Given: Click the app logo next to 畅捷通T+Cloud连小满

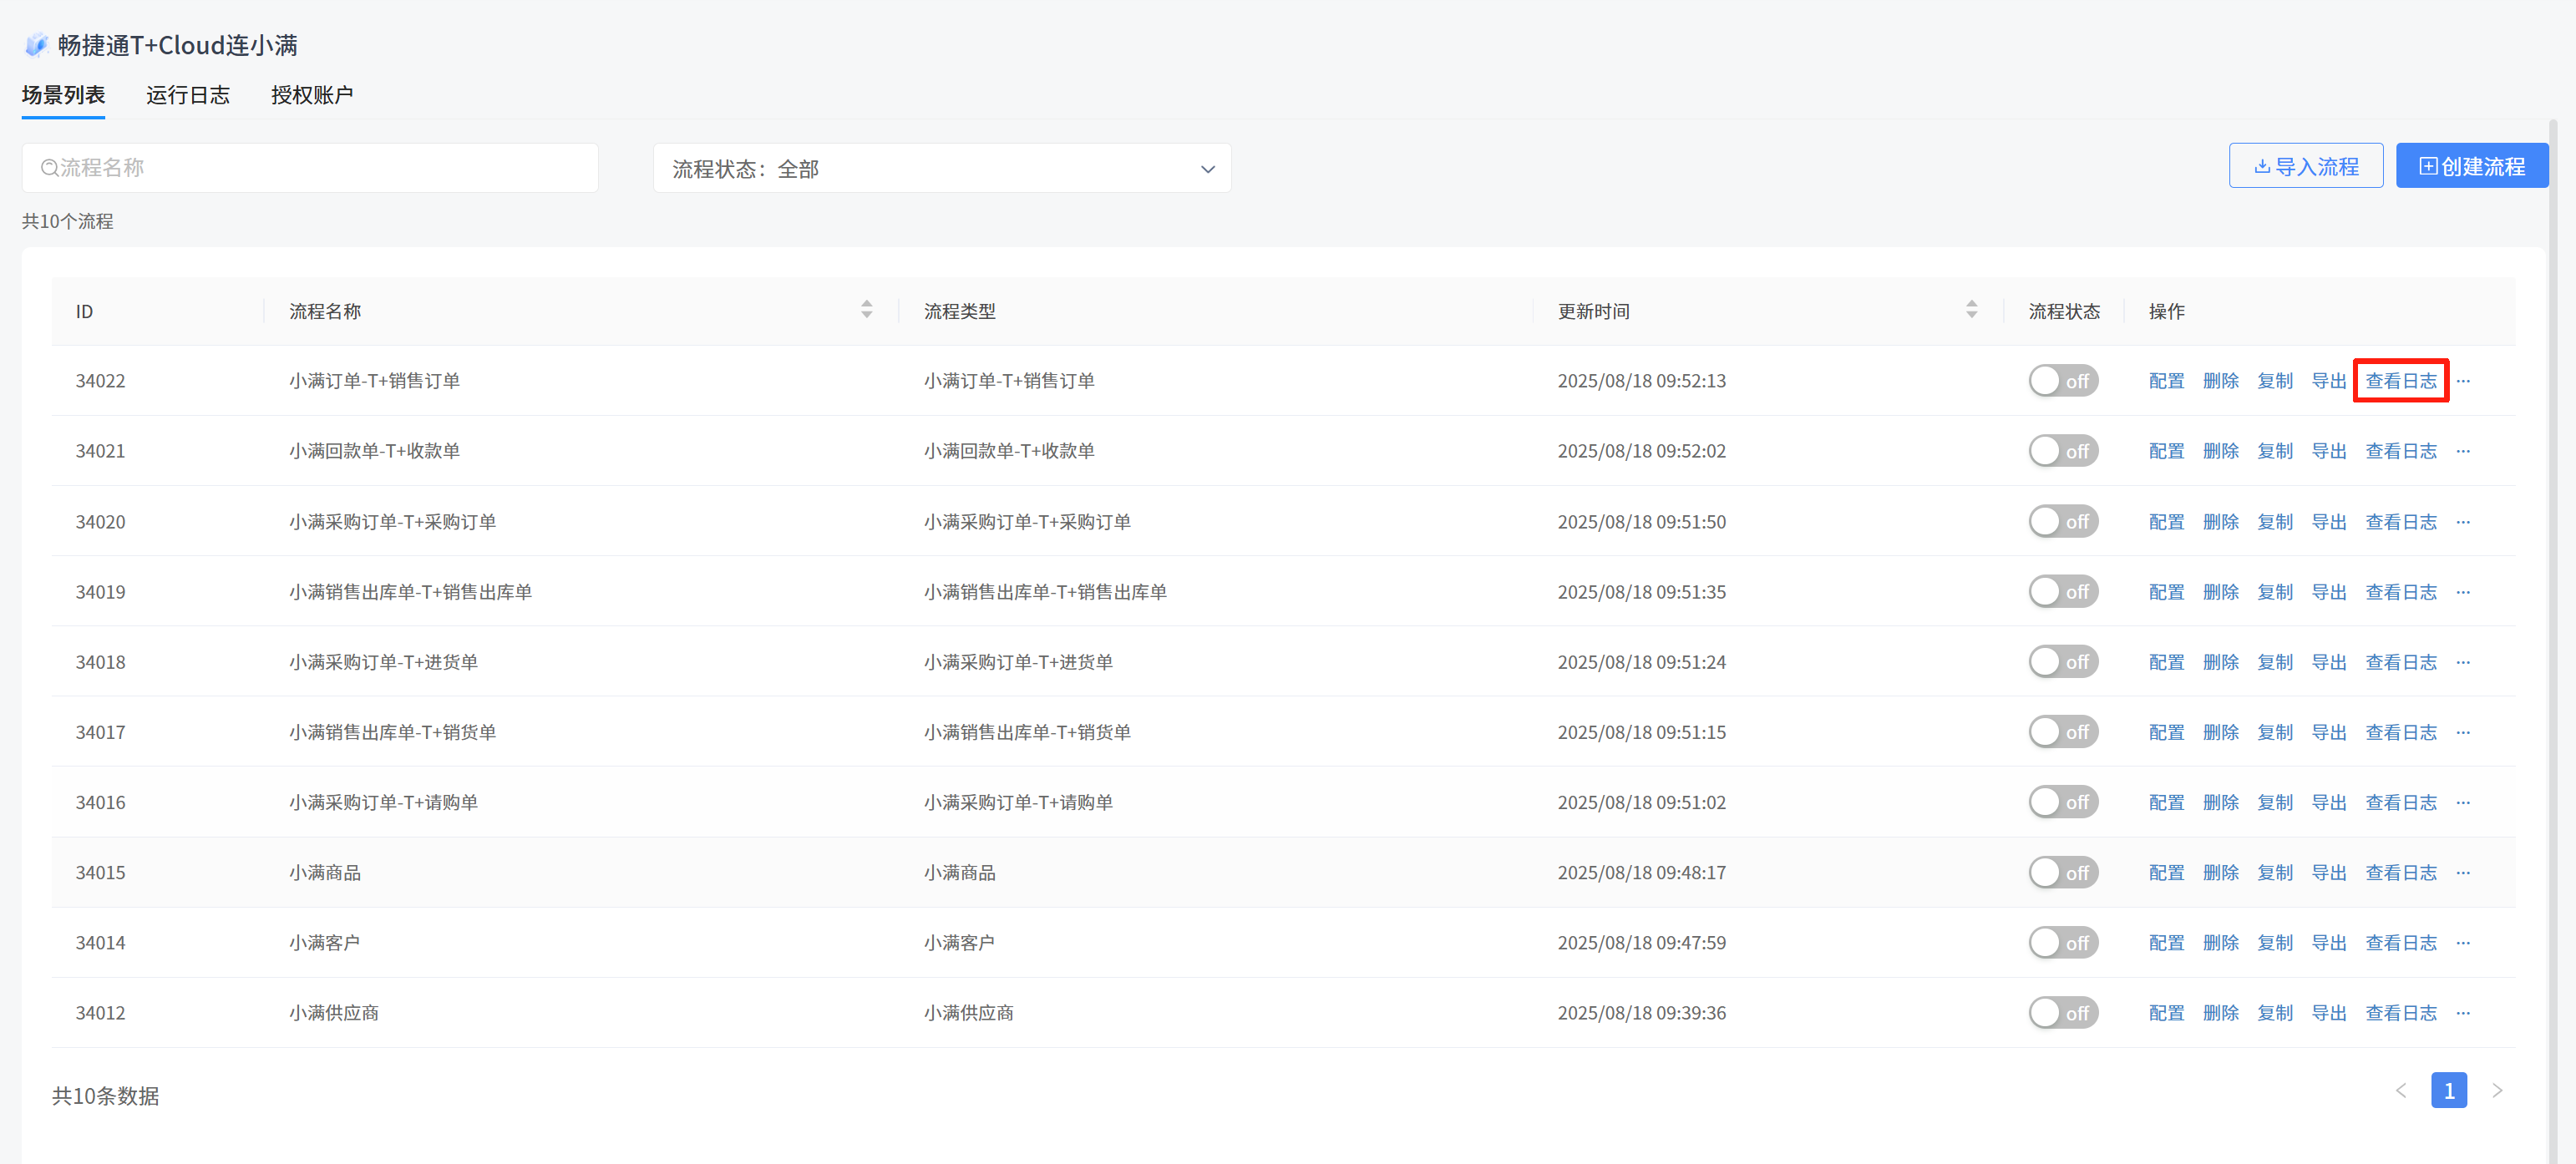Looking at the screenshot, I should (36, 45).
